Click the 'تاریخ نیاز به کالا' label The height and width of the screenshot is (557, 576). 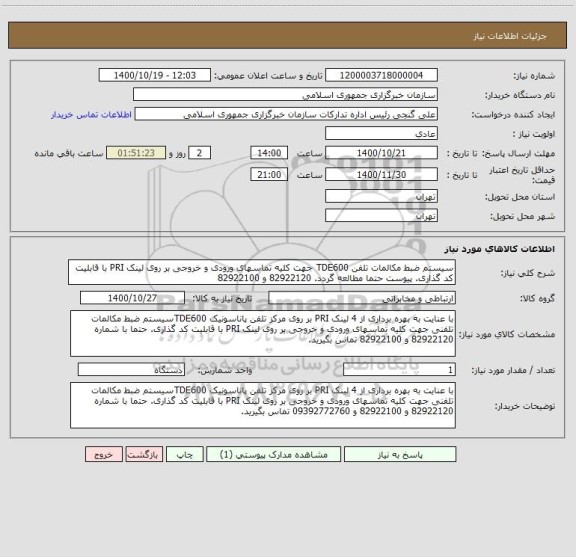point(222,298)
